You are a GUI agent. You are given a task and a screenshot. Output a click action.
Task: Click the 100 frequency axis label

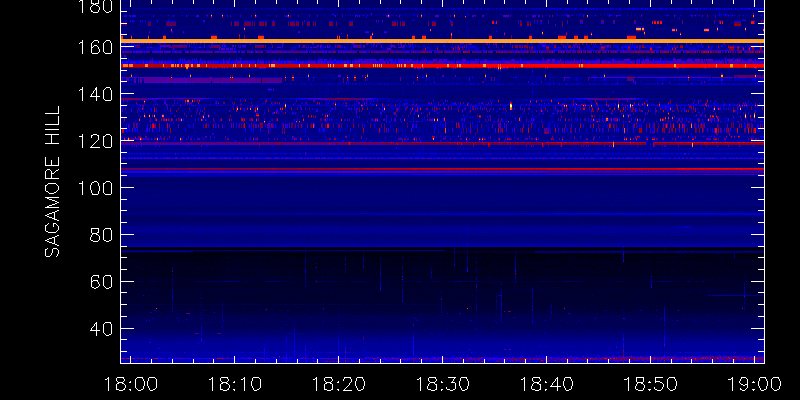[x=94, y=188]
